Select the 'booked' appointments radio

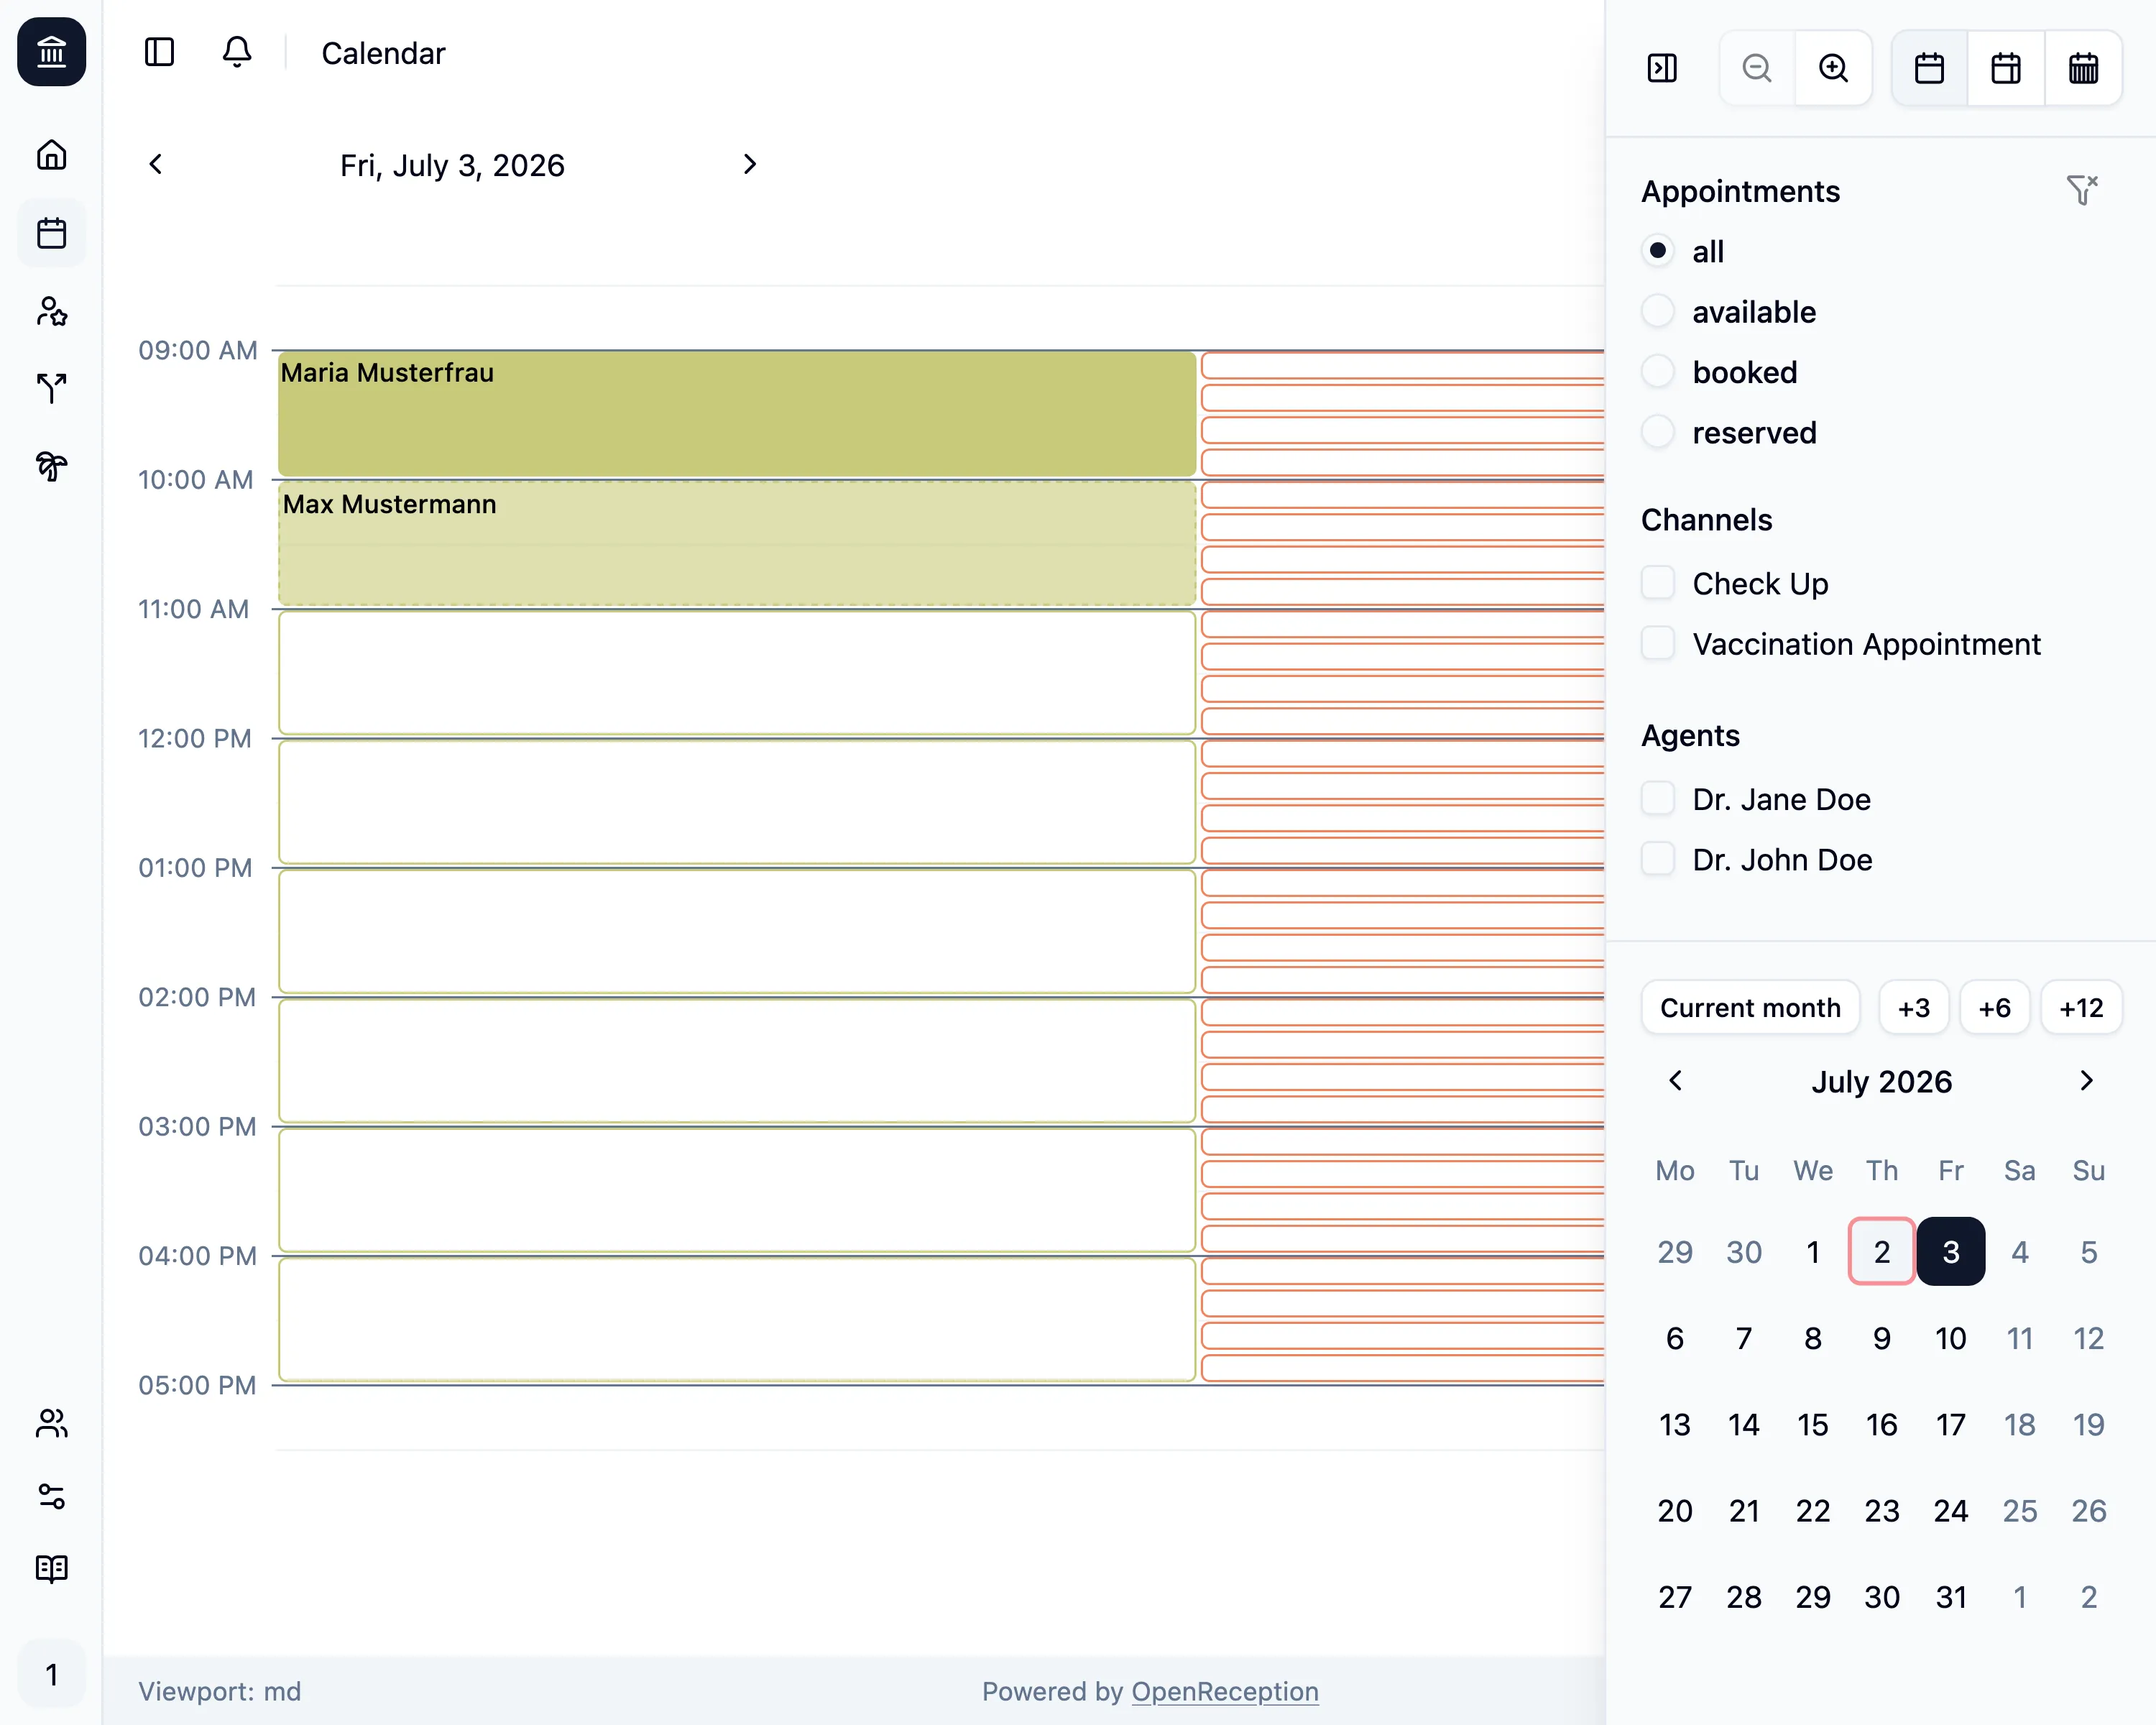tap(1657, 371)
